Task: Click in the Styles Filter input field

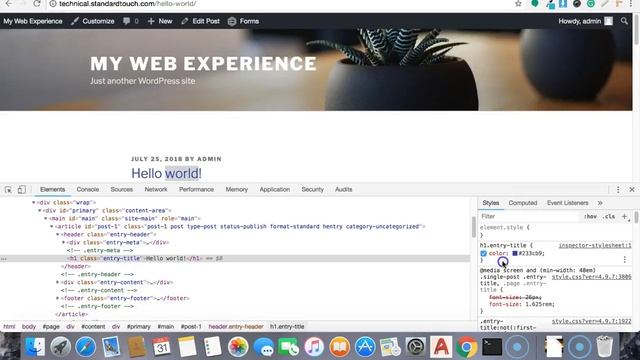Action: [x=529, y=216]
